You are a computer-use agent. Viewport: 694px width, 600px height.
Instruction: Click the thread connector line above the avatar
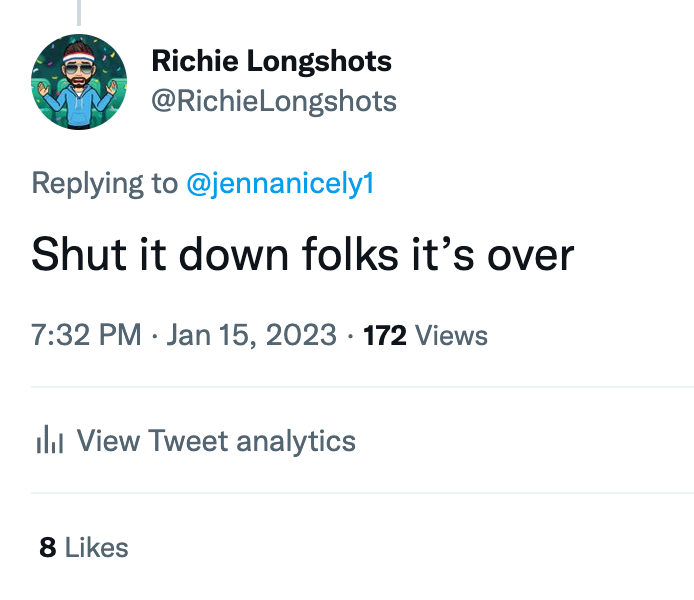78,12
